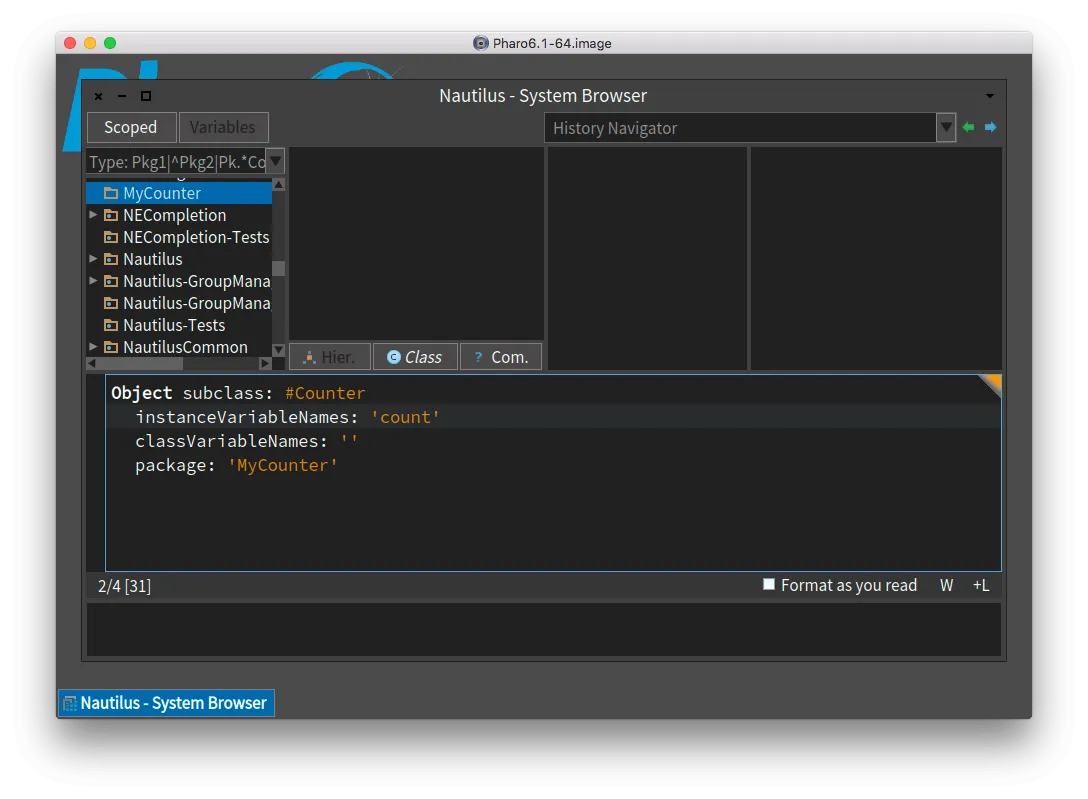Screen dimensions: 1088x799
Task: Enable Format as you read checkbox
Action: (769, 585)
